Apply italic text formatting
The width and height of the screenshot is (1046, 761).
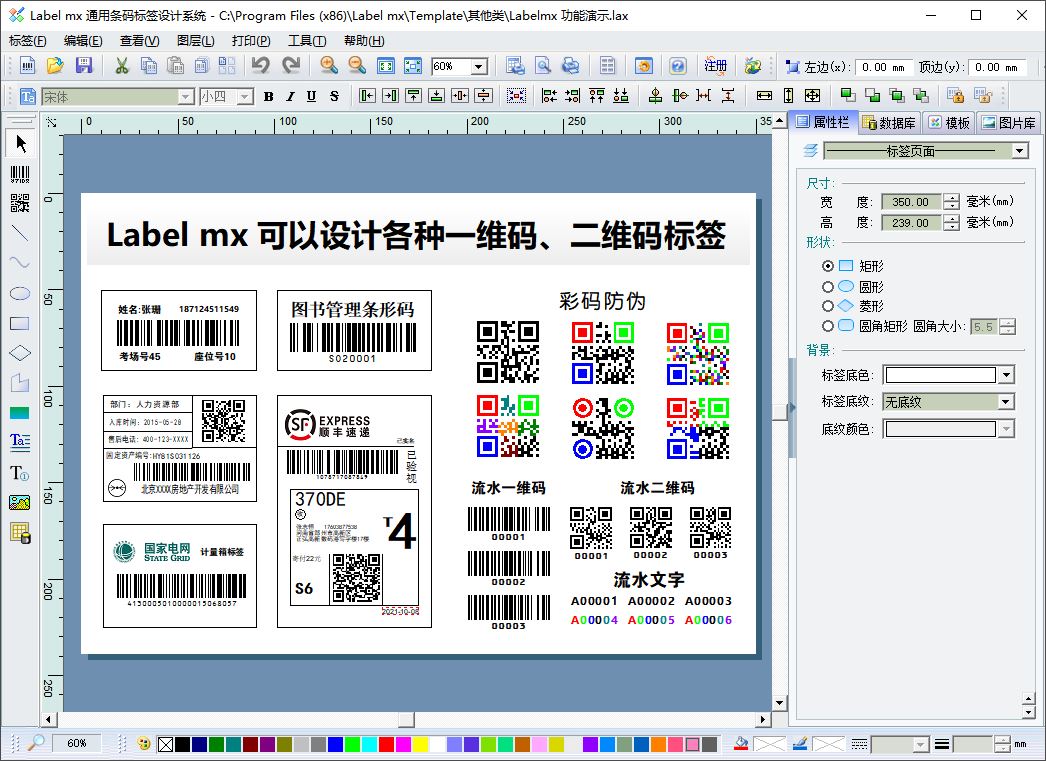point(290,97)
